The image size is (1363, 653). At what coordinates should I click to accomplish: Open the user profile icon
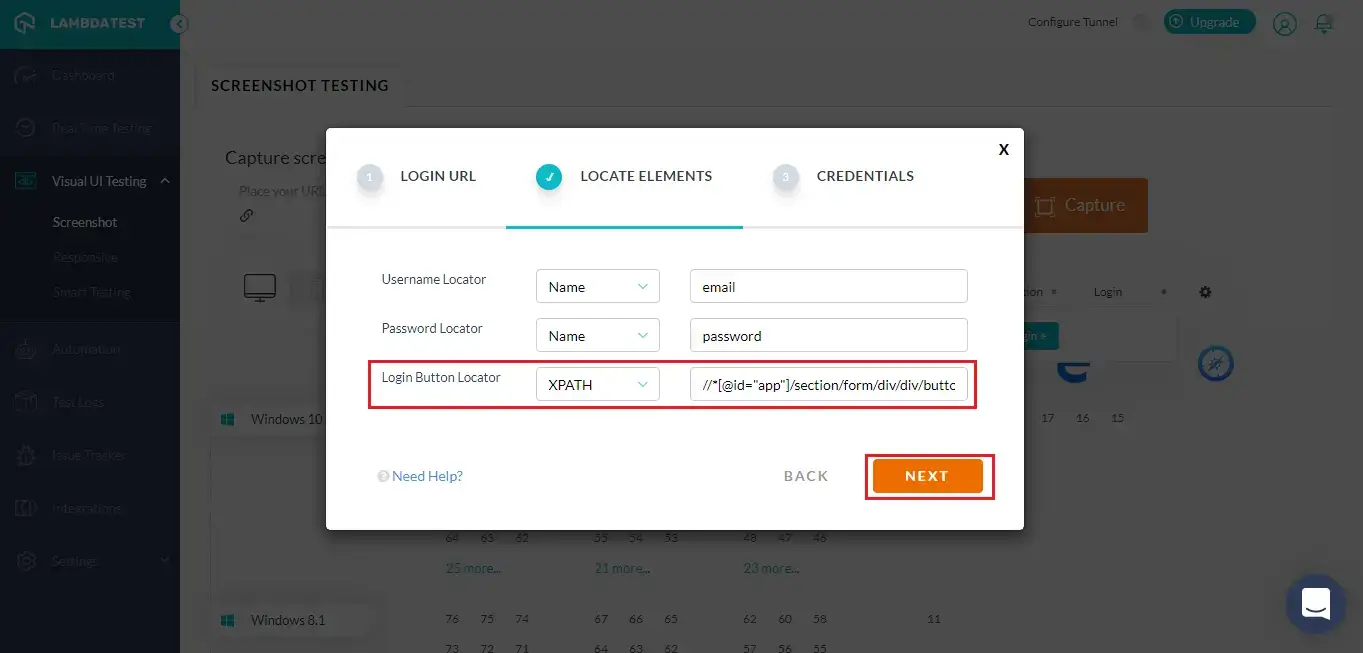coord(1284,23)
